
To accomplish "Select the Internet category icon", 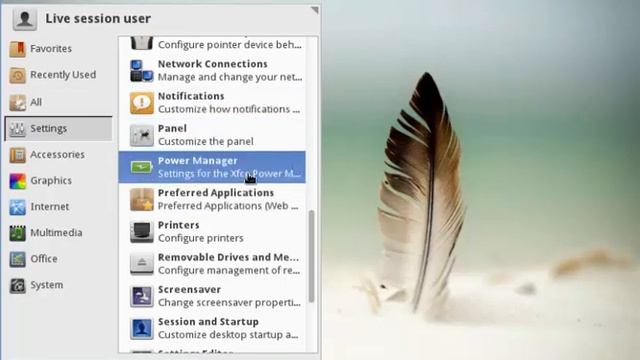I will click(18, 207).
